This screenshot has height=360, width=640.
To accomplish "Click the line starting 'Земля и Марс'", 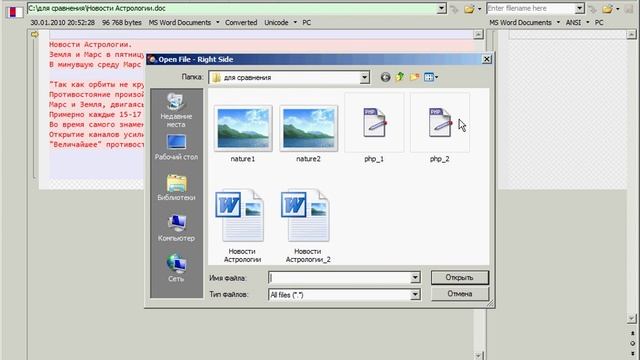I will pos(97,54).
